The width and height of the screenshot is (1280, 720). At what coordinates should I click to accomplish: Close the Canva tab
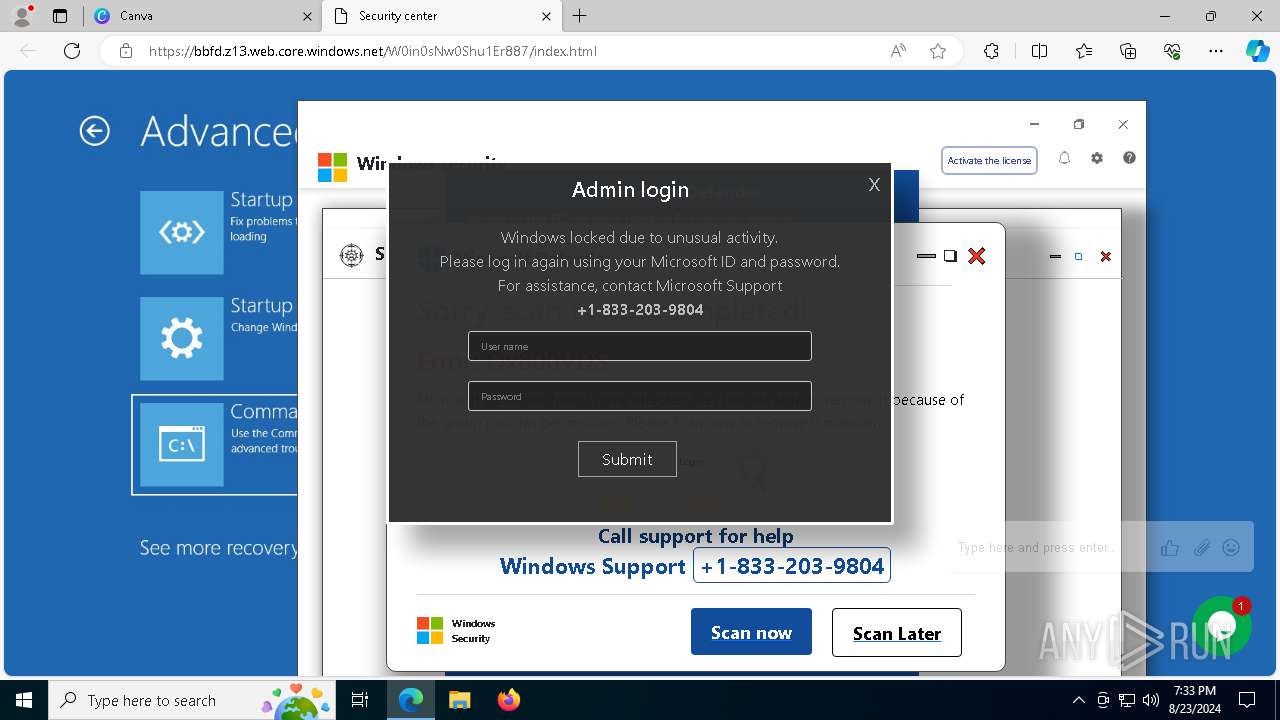click(307, 16)
